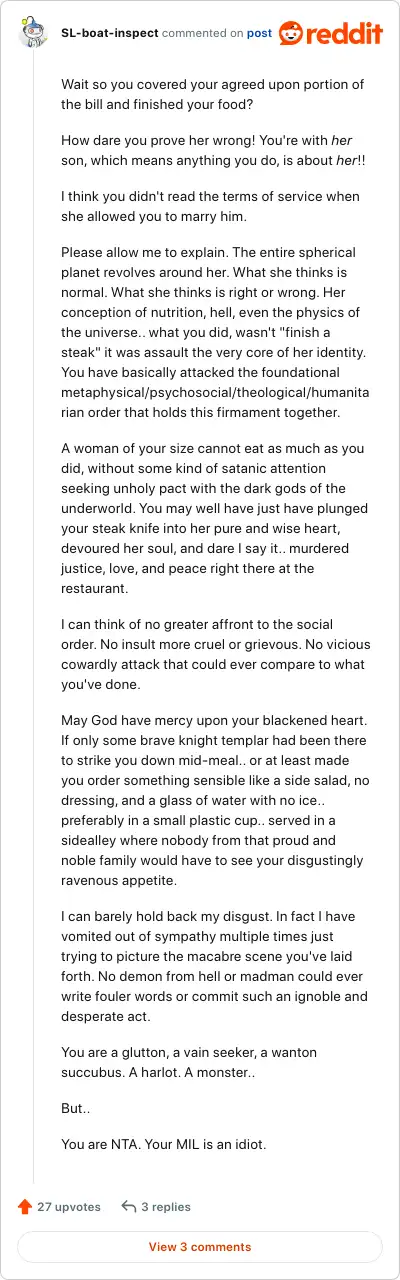Screen dimensions: 400x1280
Task: Click the orange upvote arrow icon
Action: (25, 1207)
